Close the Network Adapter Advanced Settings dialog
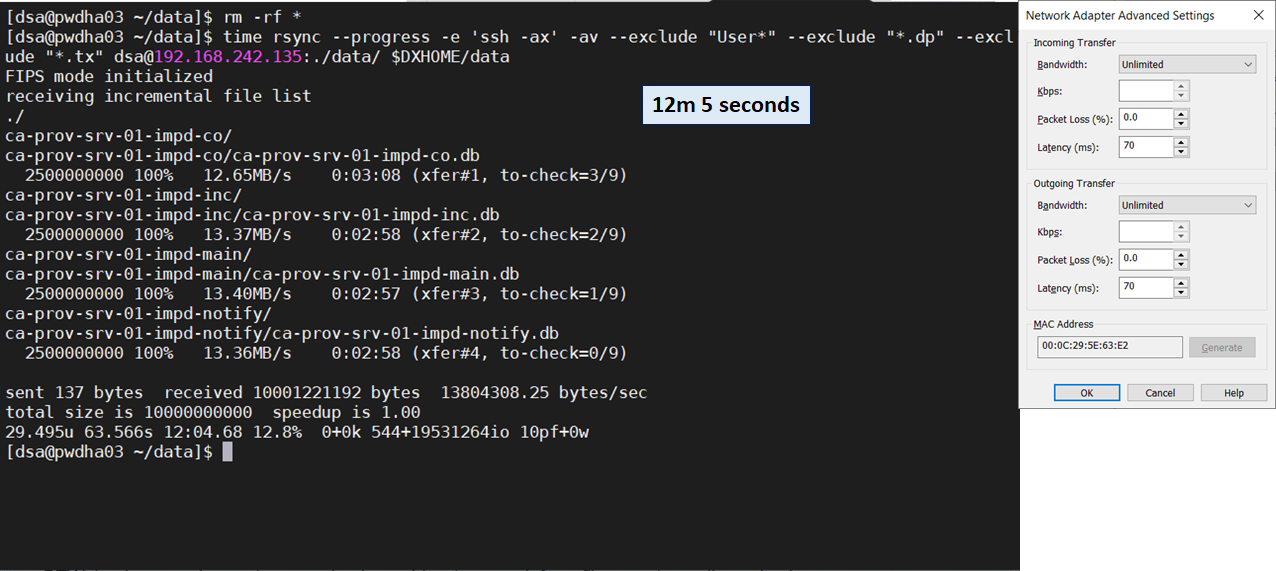The image size is (1276, 571). coord(1257,15)
